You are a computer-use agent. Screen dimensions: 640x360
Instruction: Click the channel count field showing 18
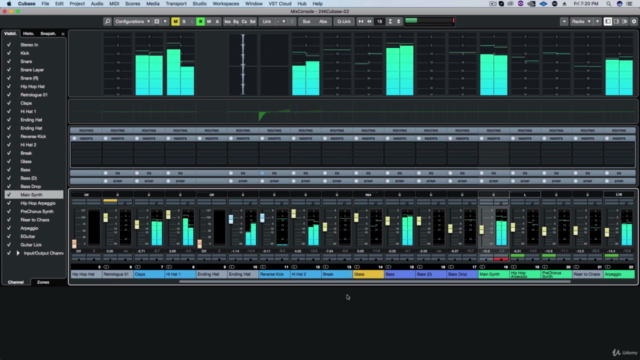coord(379,22)
